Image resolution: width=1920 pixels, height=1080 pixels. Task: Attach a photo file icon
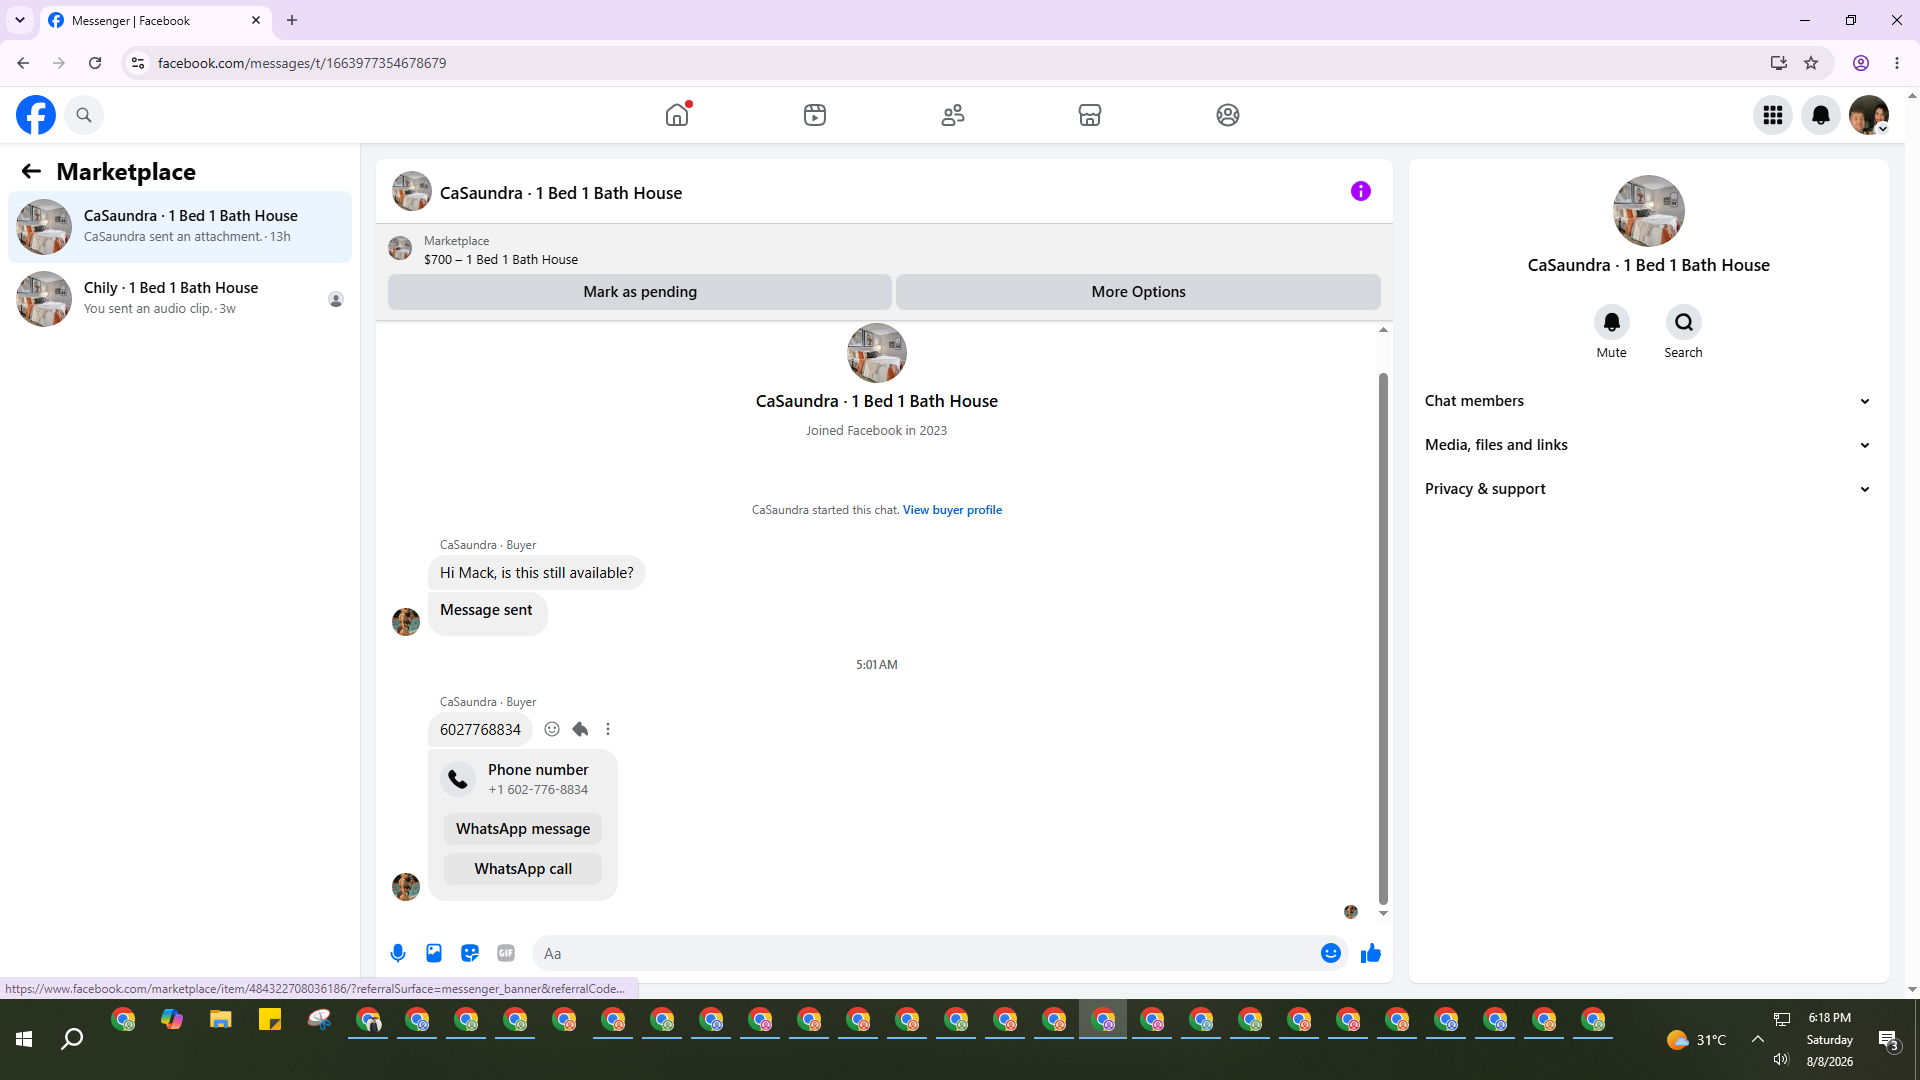(x=434, y=953)
